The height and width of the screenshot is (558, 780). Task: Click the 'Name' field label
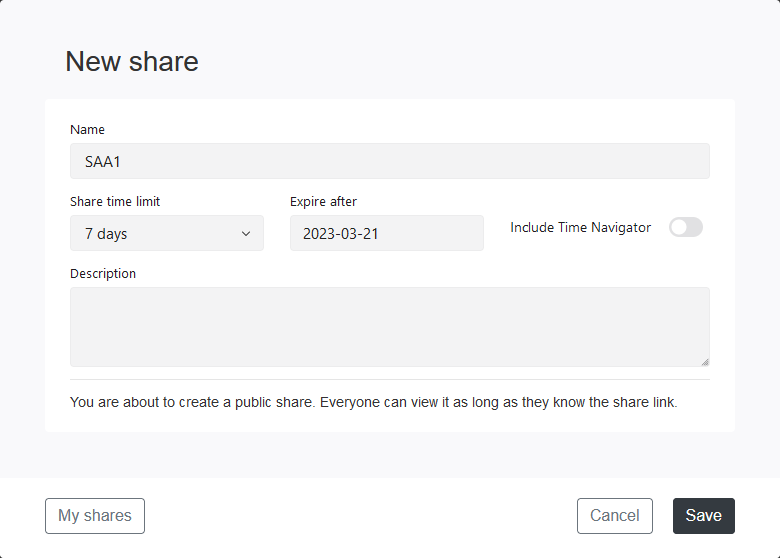point(88,129)
